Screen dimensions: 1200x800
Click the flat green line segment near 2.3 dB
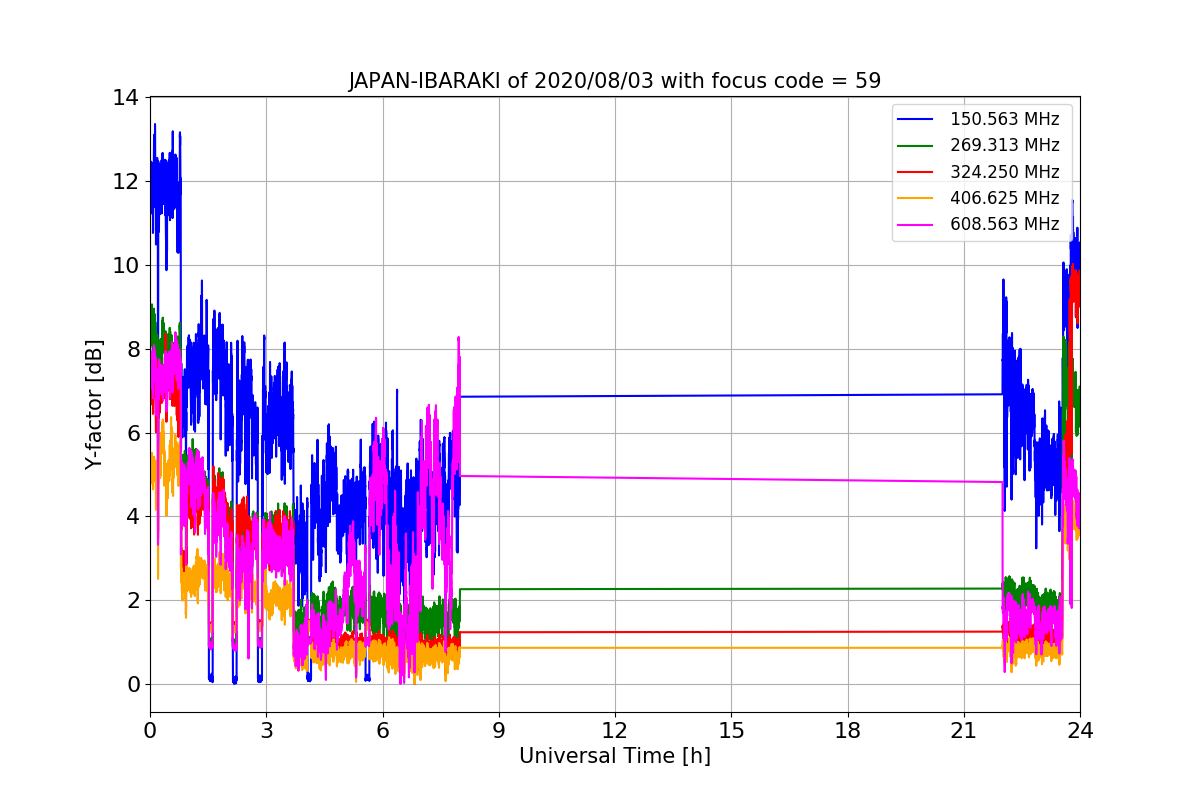(x=730, y=589)
